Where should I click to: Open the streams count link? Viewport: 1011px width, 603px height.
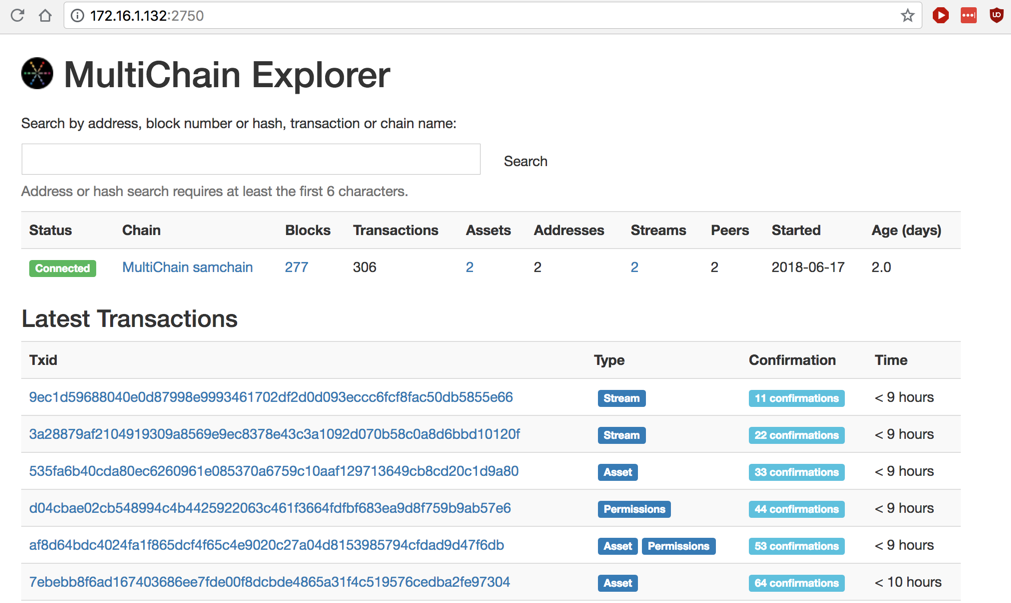(x=634, y=268)
